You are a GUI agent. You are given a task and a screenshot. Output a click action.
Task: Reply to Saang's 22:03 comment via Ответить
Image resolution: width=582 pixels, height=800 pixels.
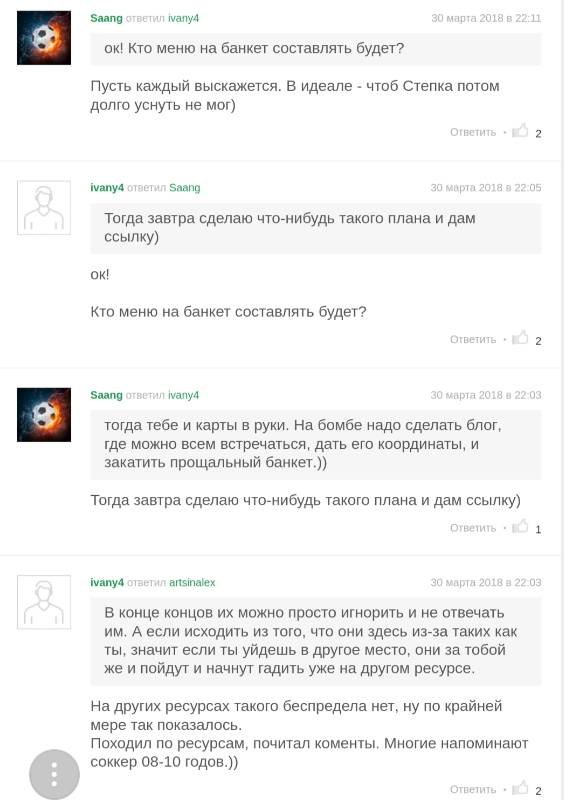tap(473, 528)
